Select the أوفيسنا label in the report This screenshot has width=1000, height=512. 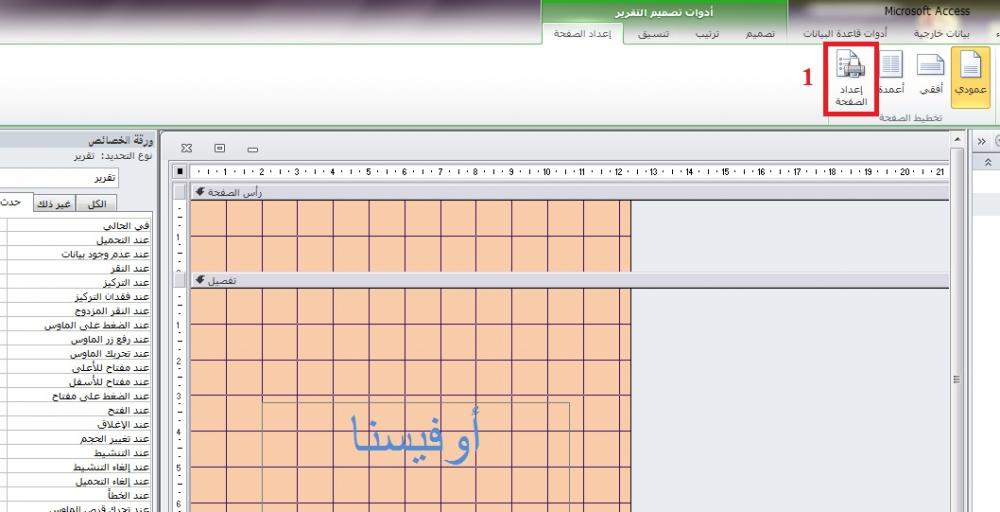click(x=416, y=440)
